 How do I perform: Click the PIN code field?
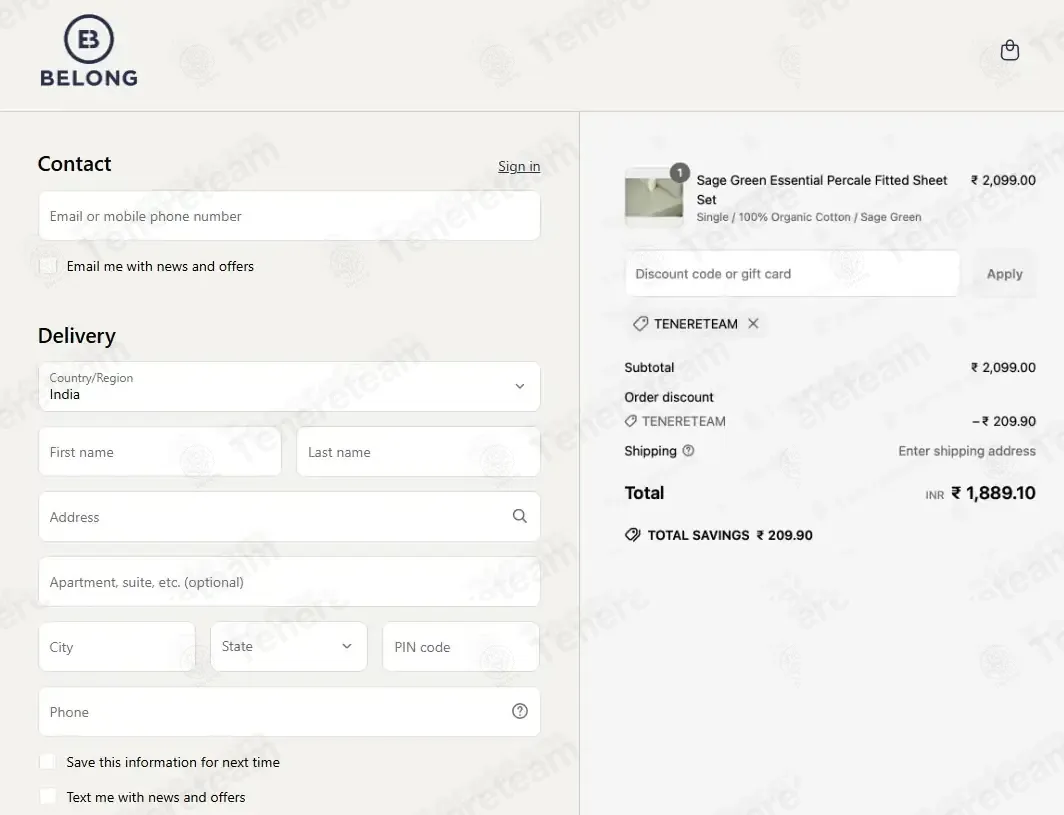tap(461, 647)
